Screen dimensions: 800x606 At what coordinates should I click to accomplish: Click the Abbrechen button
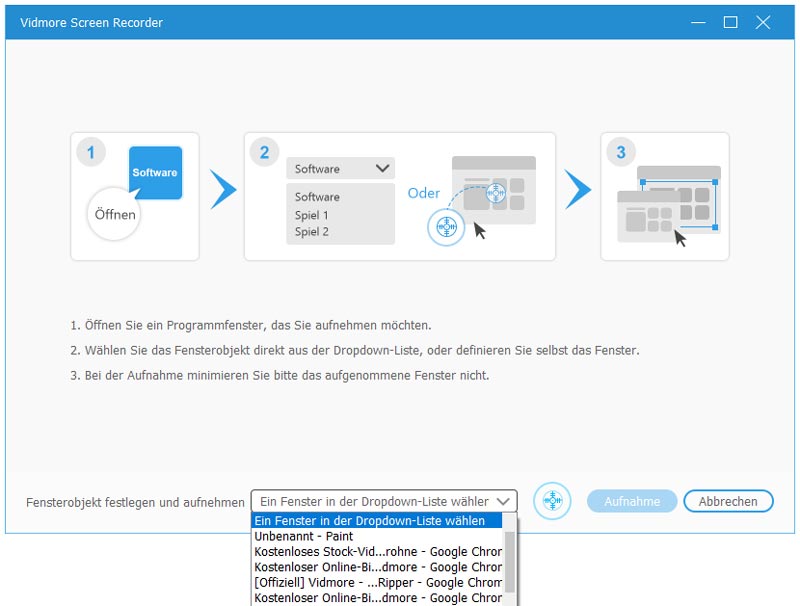point(729,501)
